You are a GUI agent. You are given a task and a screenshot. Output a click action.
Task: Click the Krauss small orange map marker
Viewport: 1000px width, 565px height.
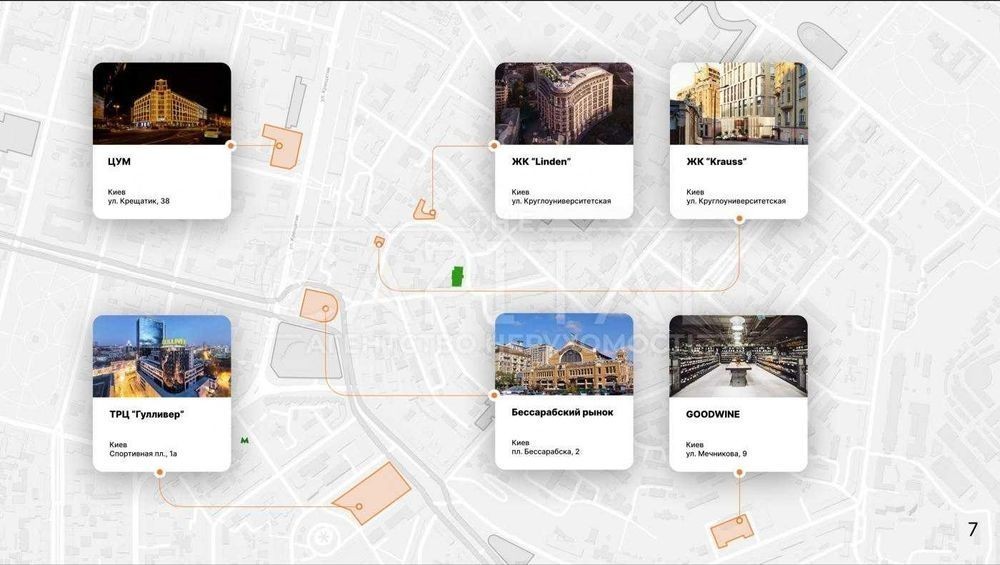coord(379,242)
